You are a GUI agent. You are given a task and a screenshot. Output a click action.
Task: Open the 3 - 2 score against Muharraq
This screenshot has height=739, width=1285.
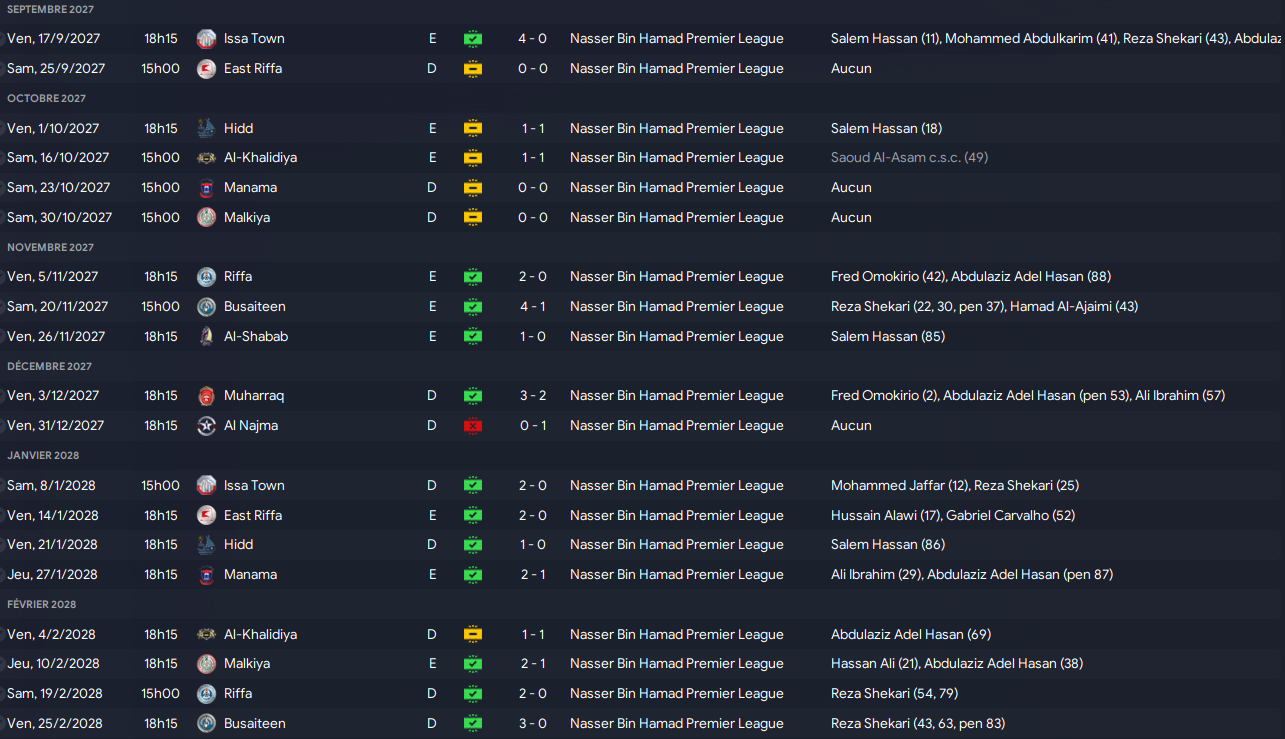click(x=533, y=396)
